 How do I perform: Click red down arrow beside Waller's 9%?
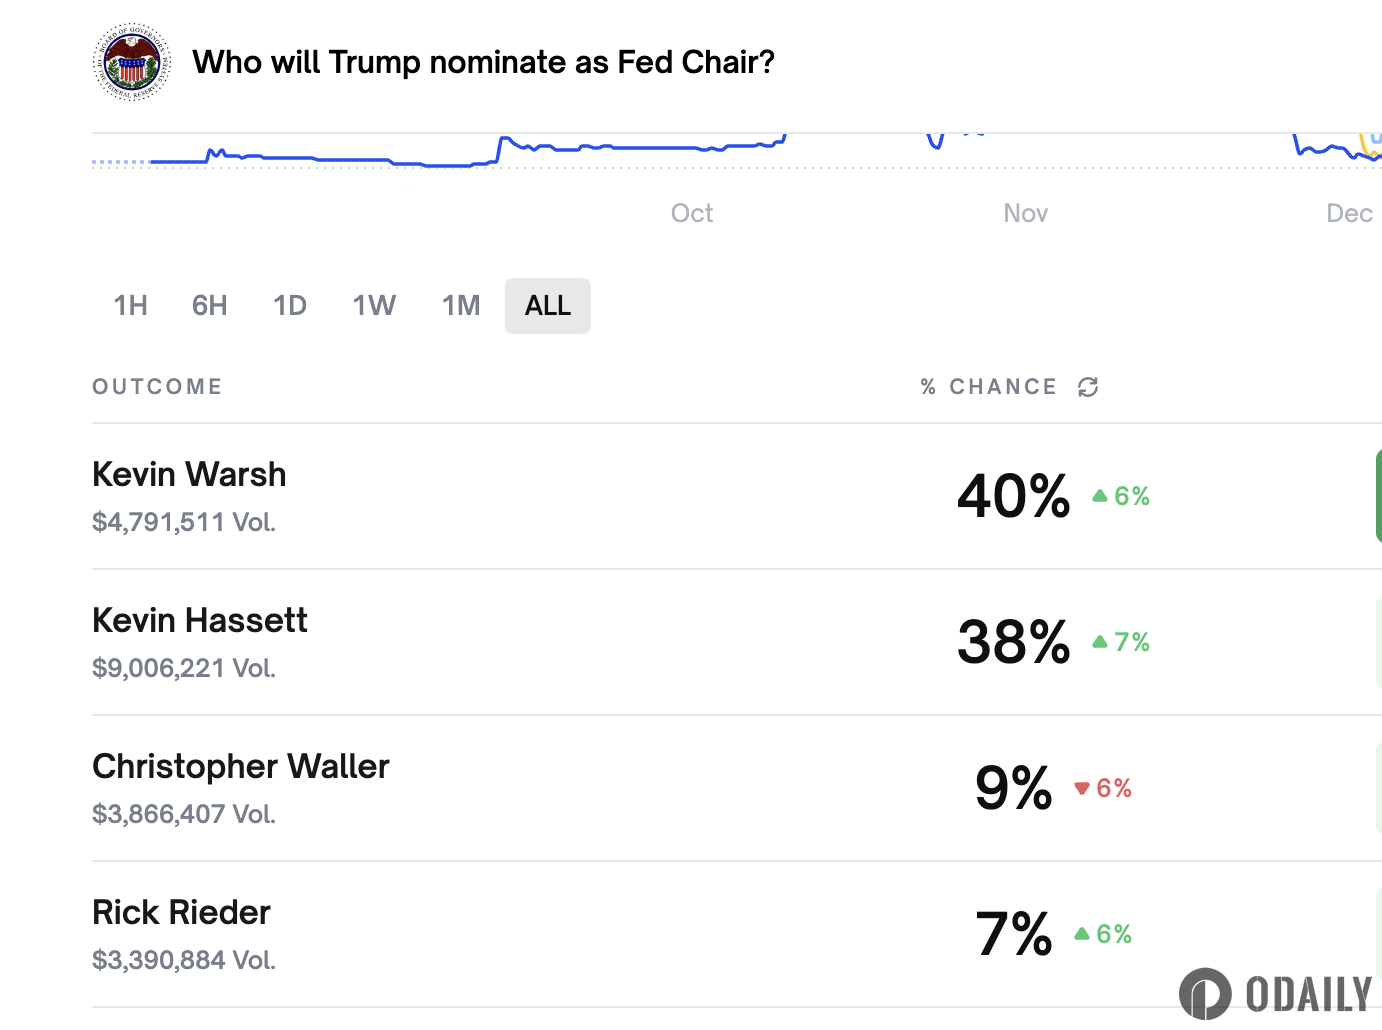point(1082,788)
